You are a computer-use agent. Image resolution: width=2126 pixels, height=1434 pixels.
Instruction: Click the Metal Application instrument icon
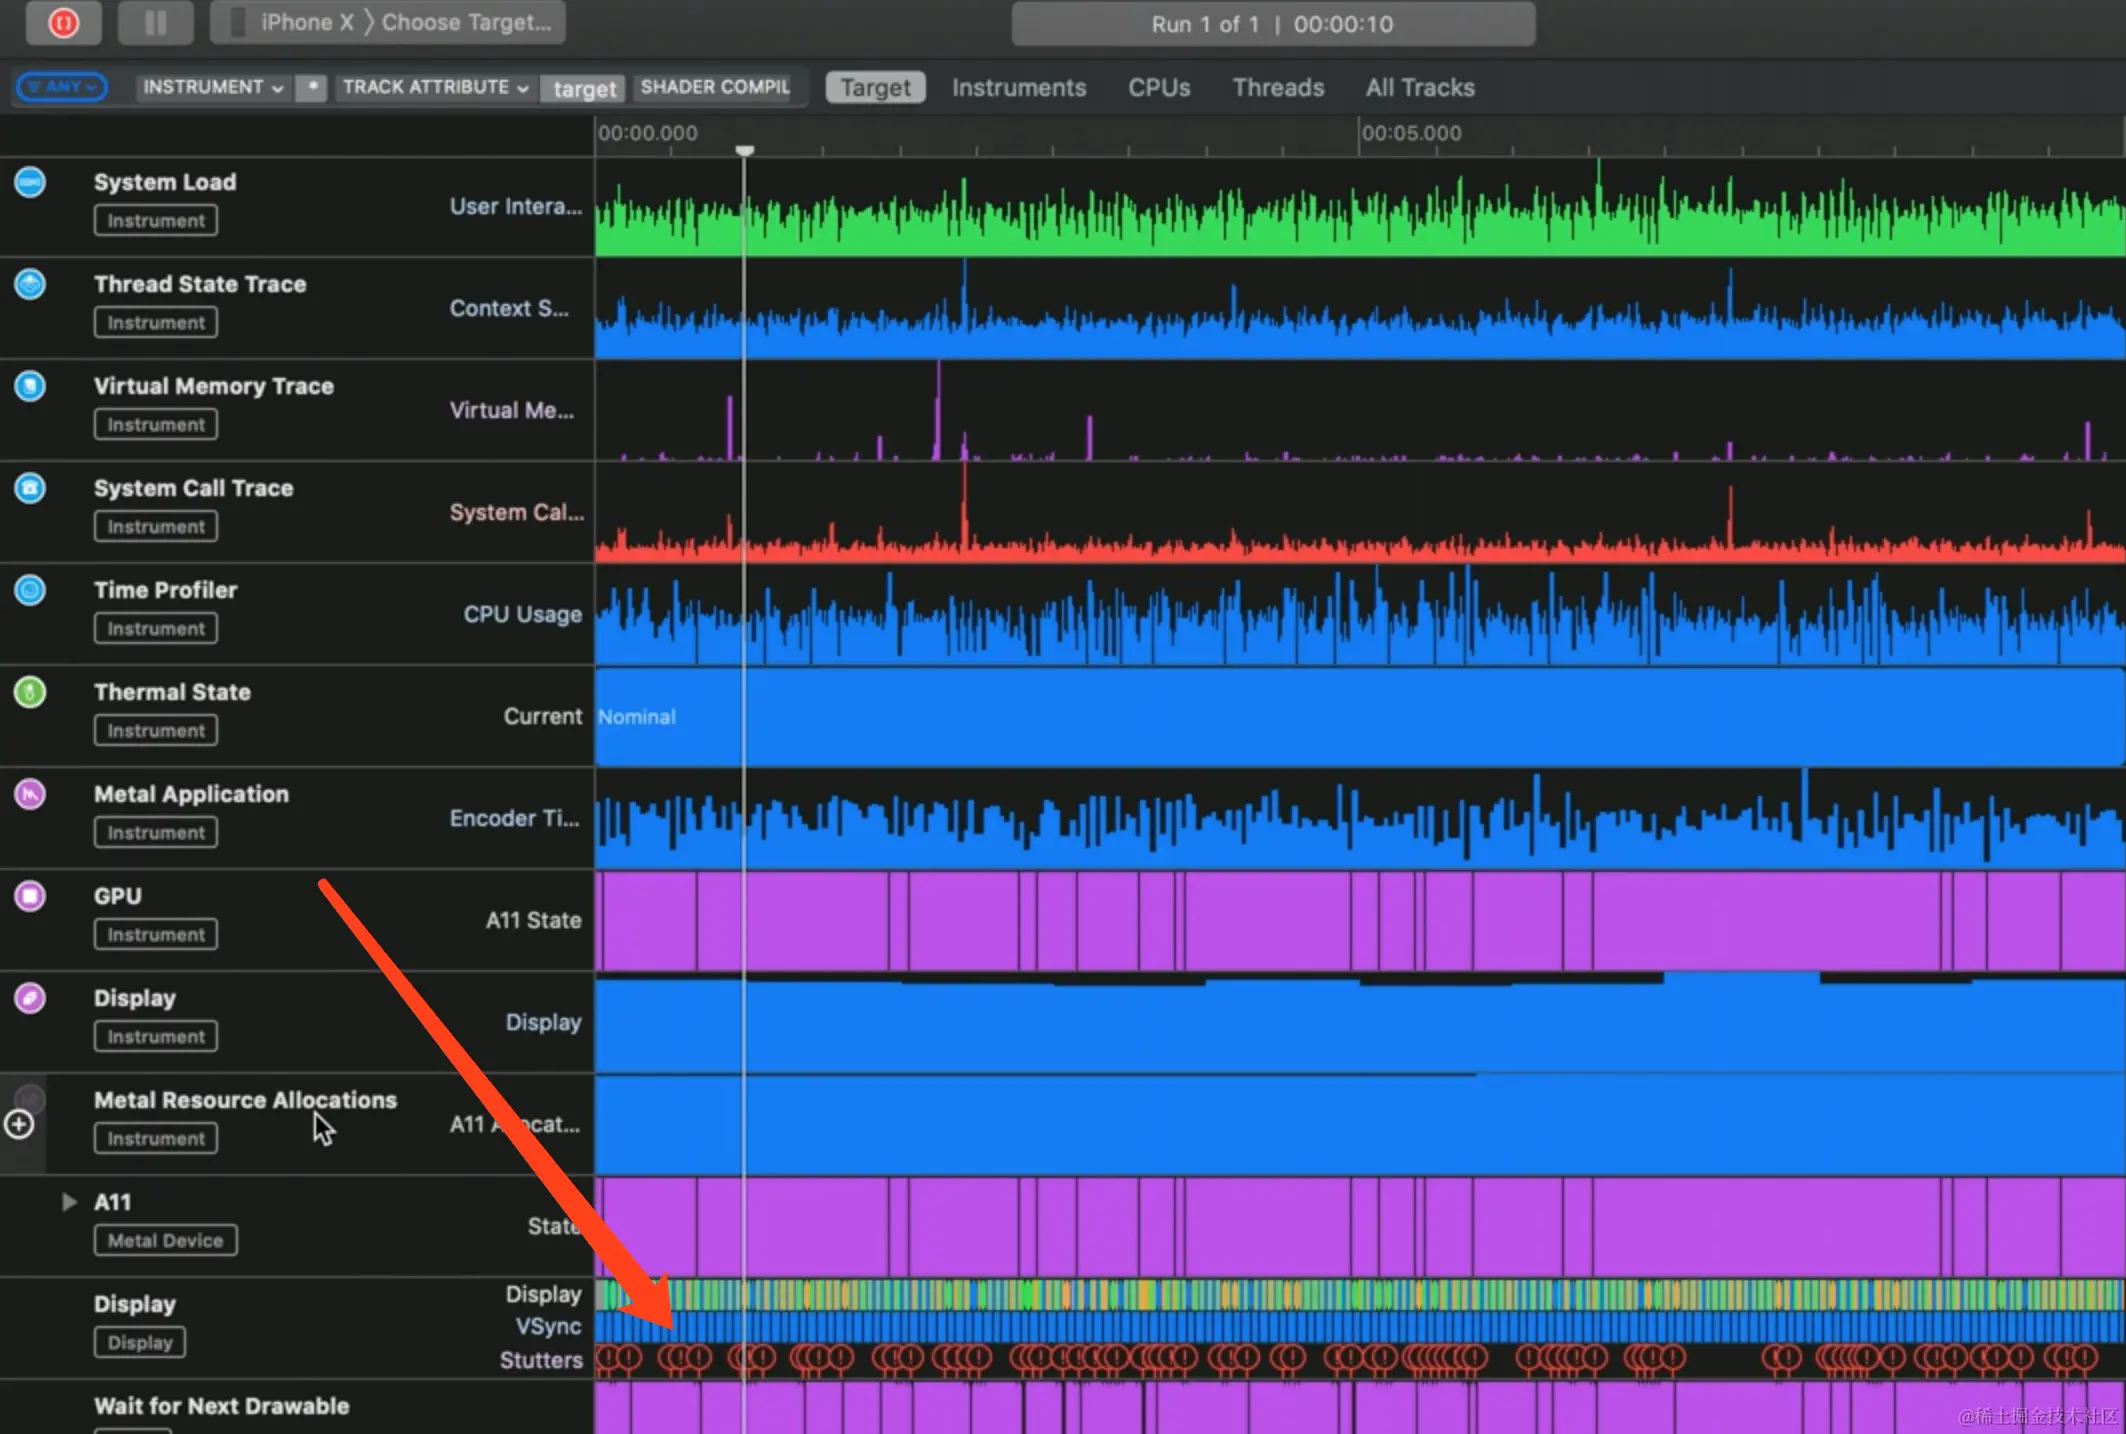coord(30,794)
